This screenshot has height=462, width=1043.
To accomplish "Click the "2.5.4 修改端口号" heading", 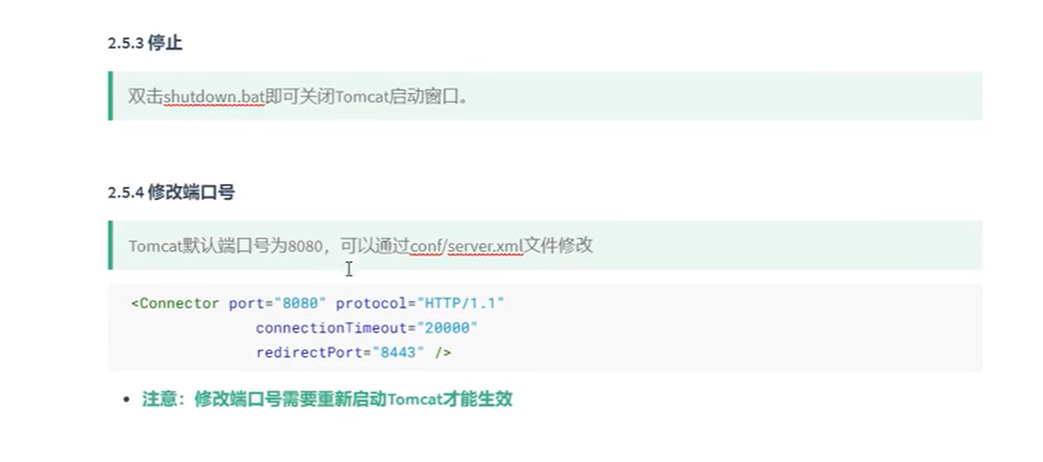I will (171, 191).
